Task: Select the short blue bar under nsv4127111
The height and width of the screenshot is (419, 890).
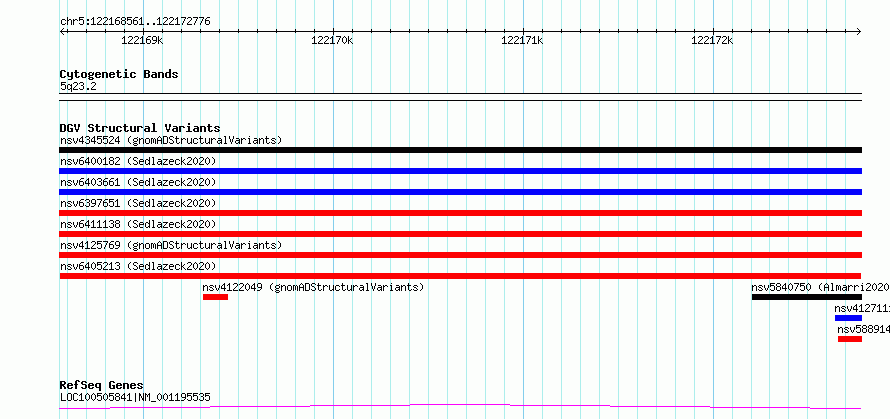Action: pos(848,318)
